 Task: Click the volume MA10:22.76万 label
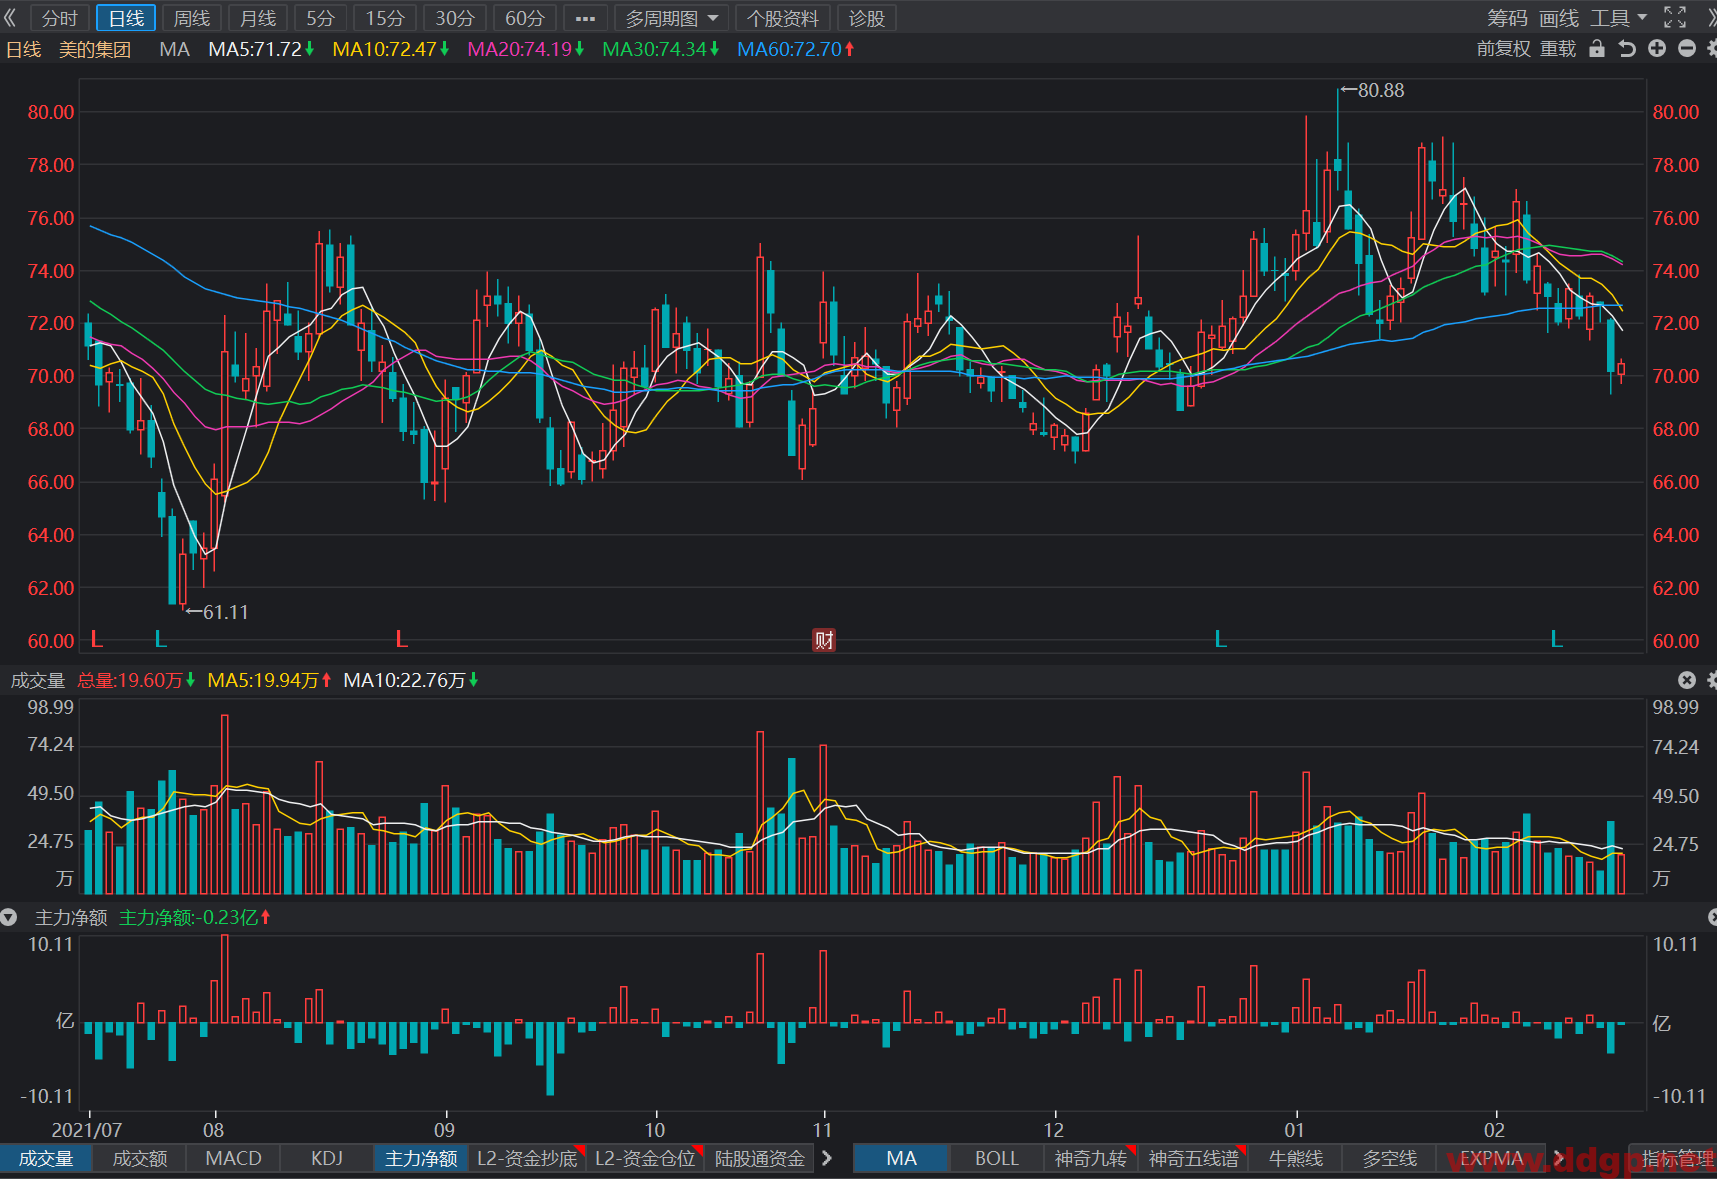411,680
